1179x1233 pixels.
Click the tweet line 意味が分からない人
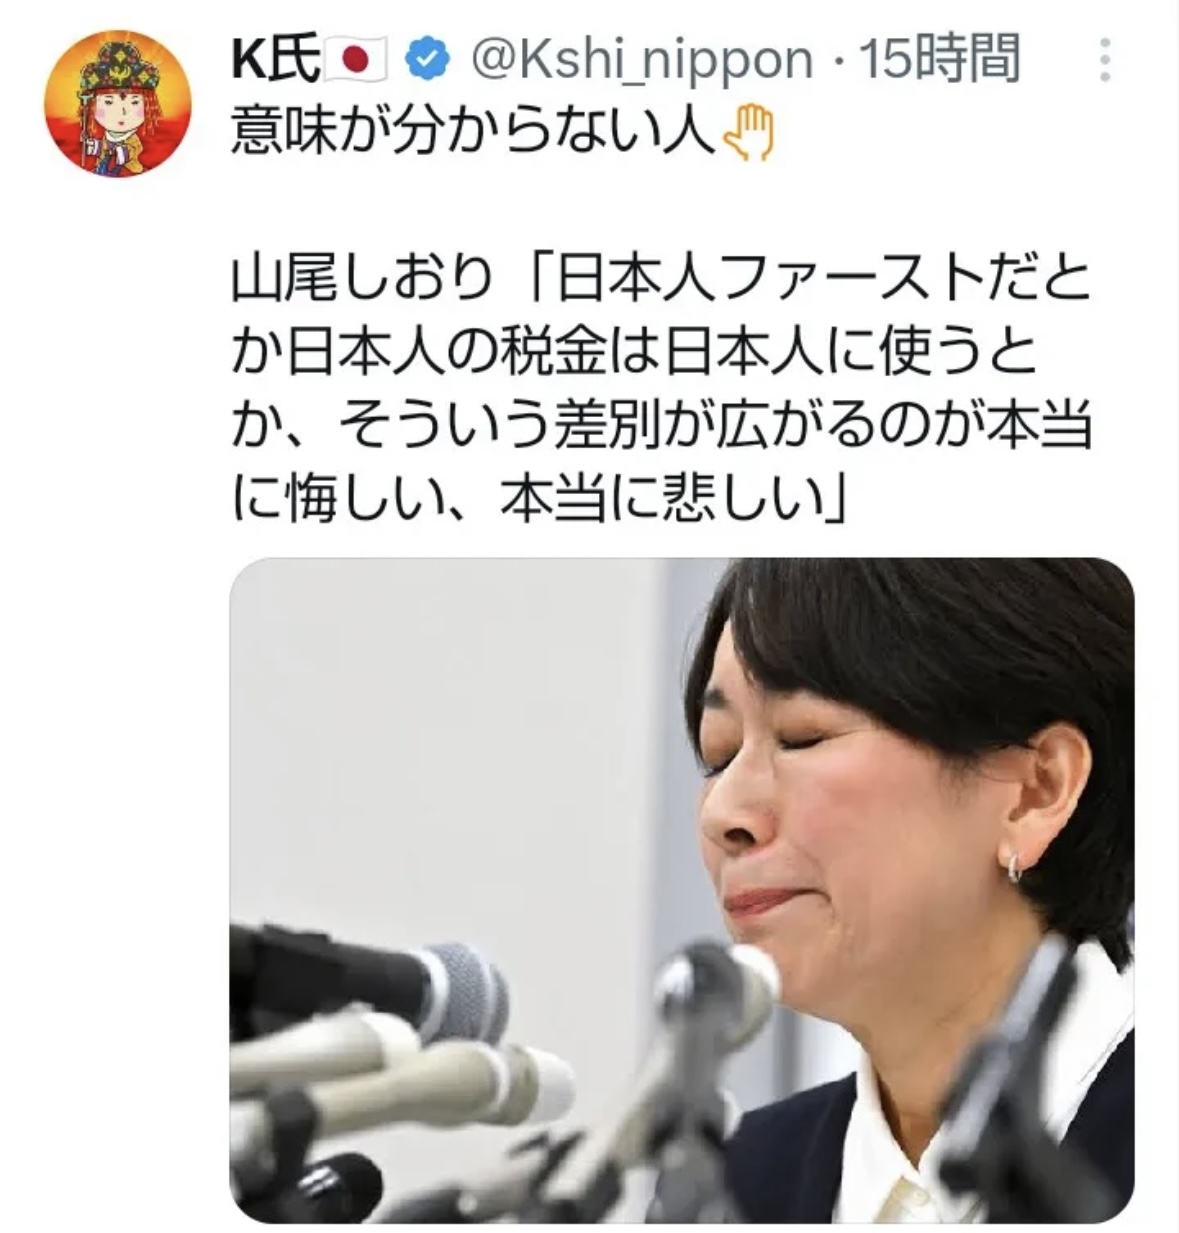click(474, 134)
